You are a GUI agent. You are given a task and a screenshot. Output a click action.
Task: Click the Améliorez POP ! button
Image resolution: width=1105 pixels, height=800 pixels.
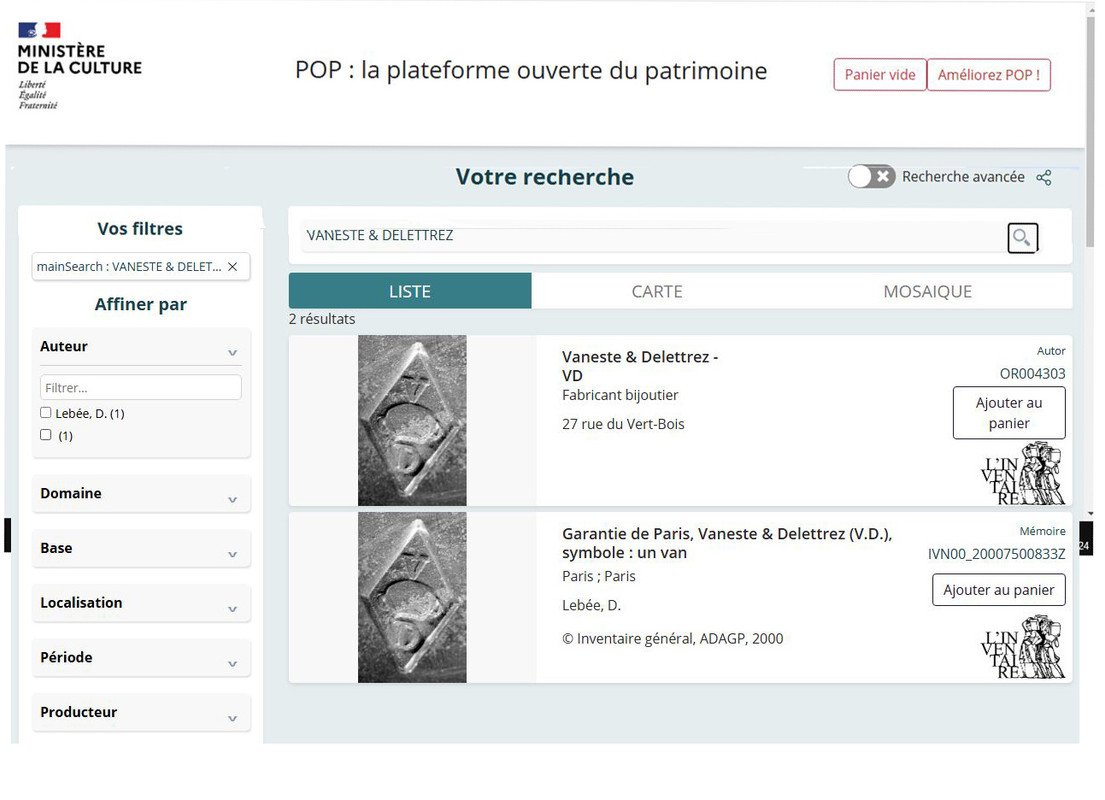coord(989,75)
